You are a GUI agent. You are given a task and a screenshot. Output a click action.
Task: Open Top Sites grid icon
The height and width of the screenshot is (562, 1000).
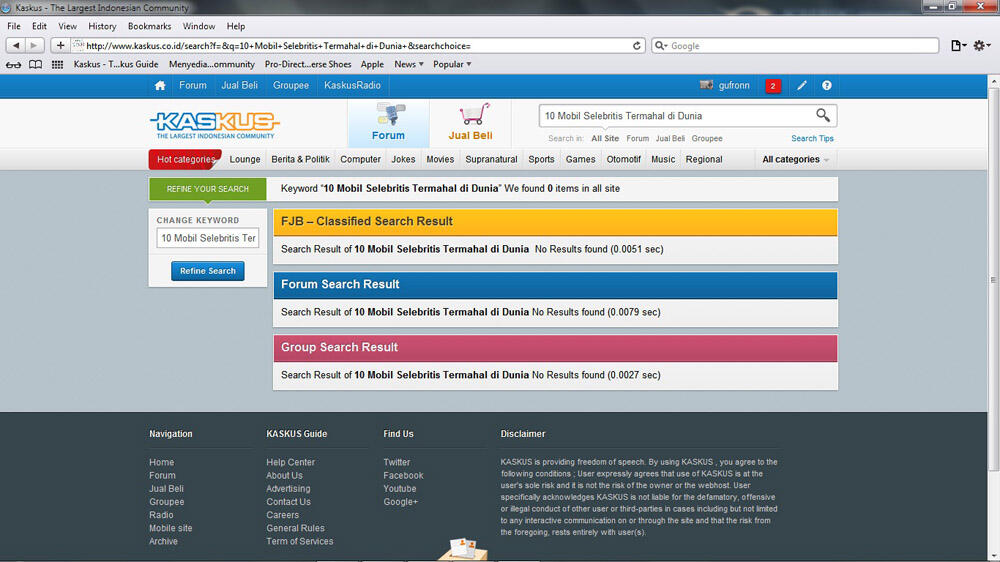click(57, 64)
